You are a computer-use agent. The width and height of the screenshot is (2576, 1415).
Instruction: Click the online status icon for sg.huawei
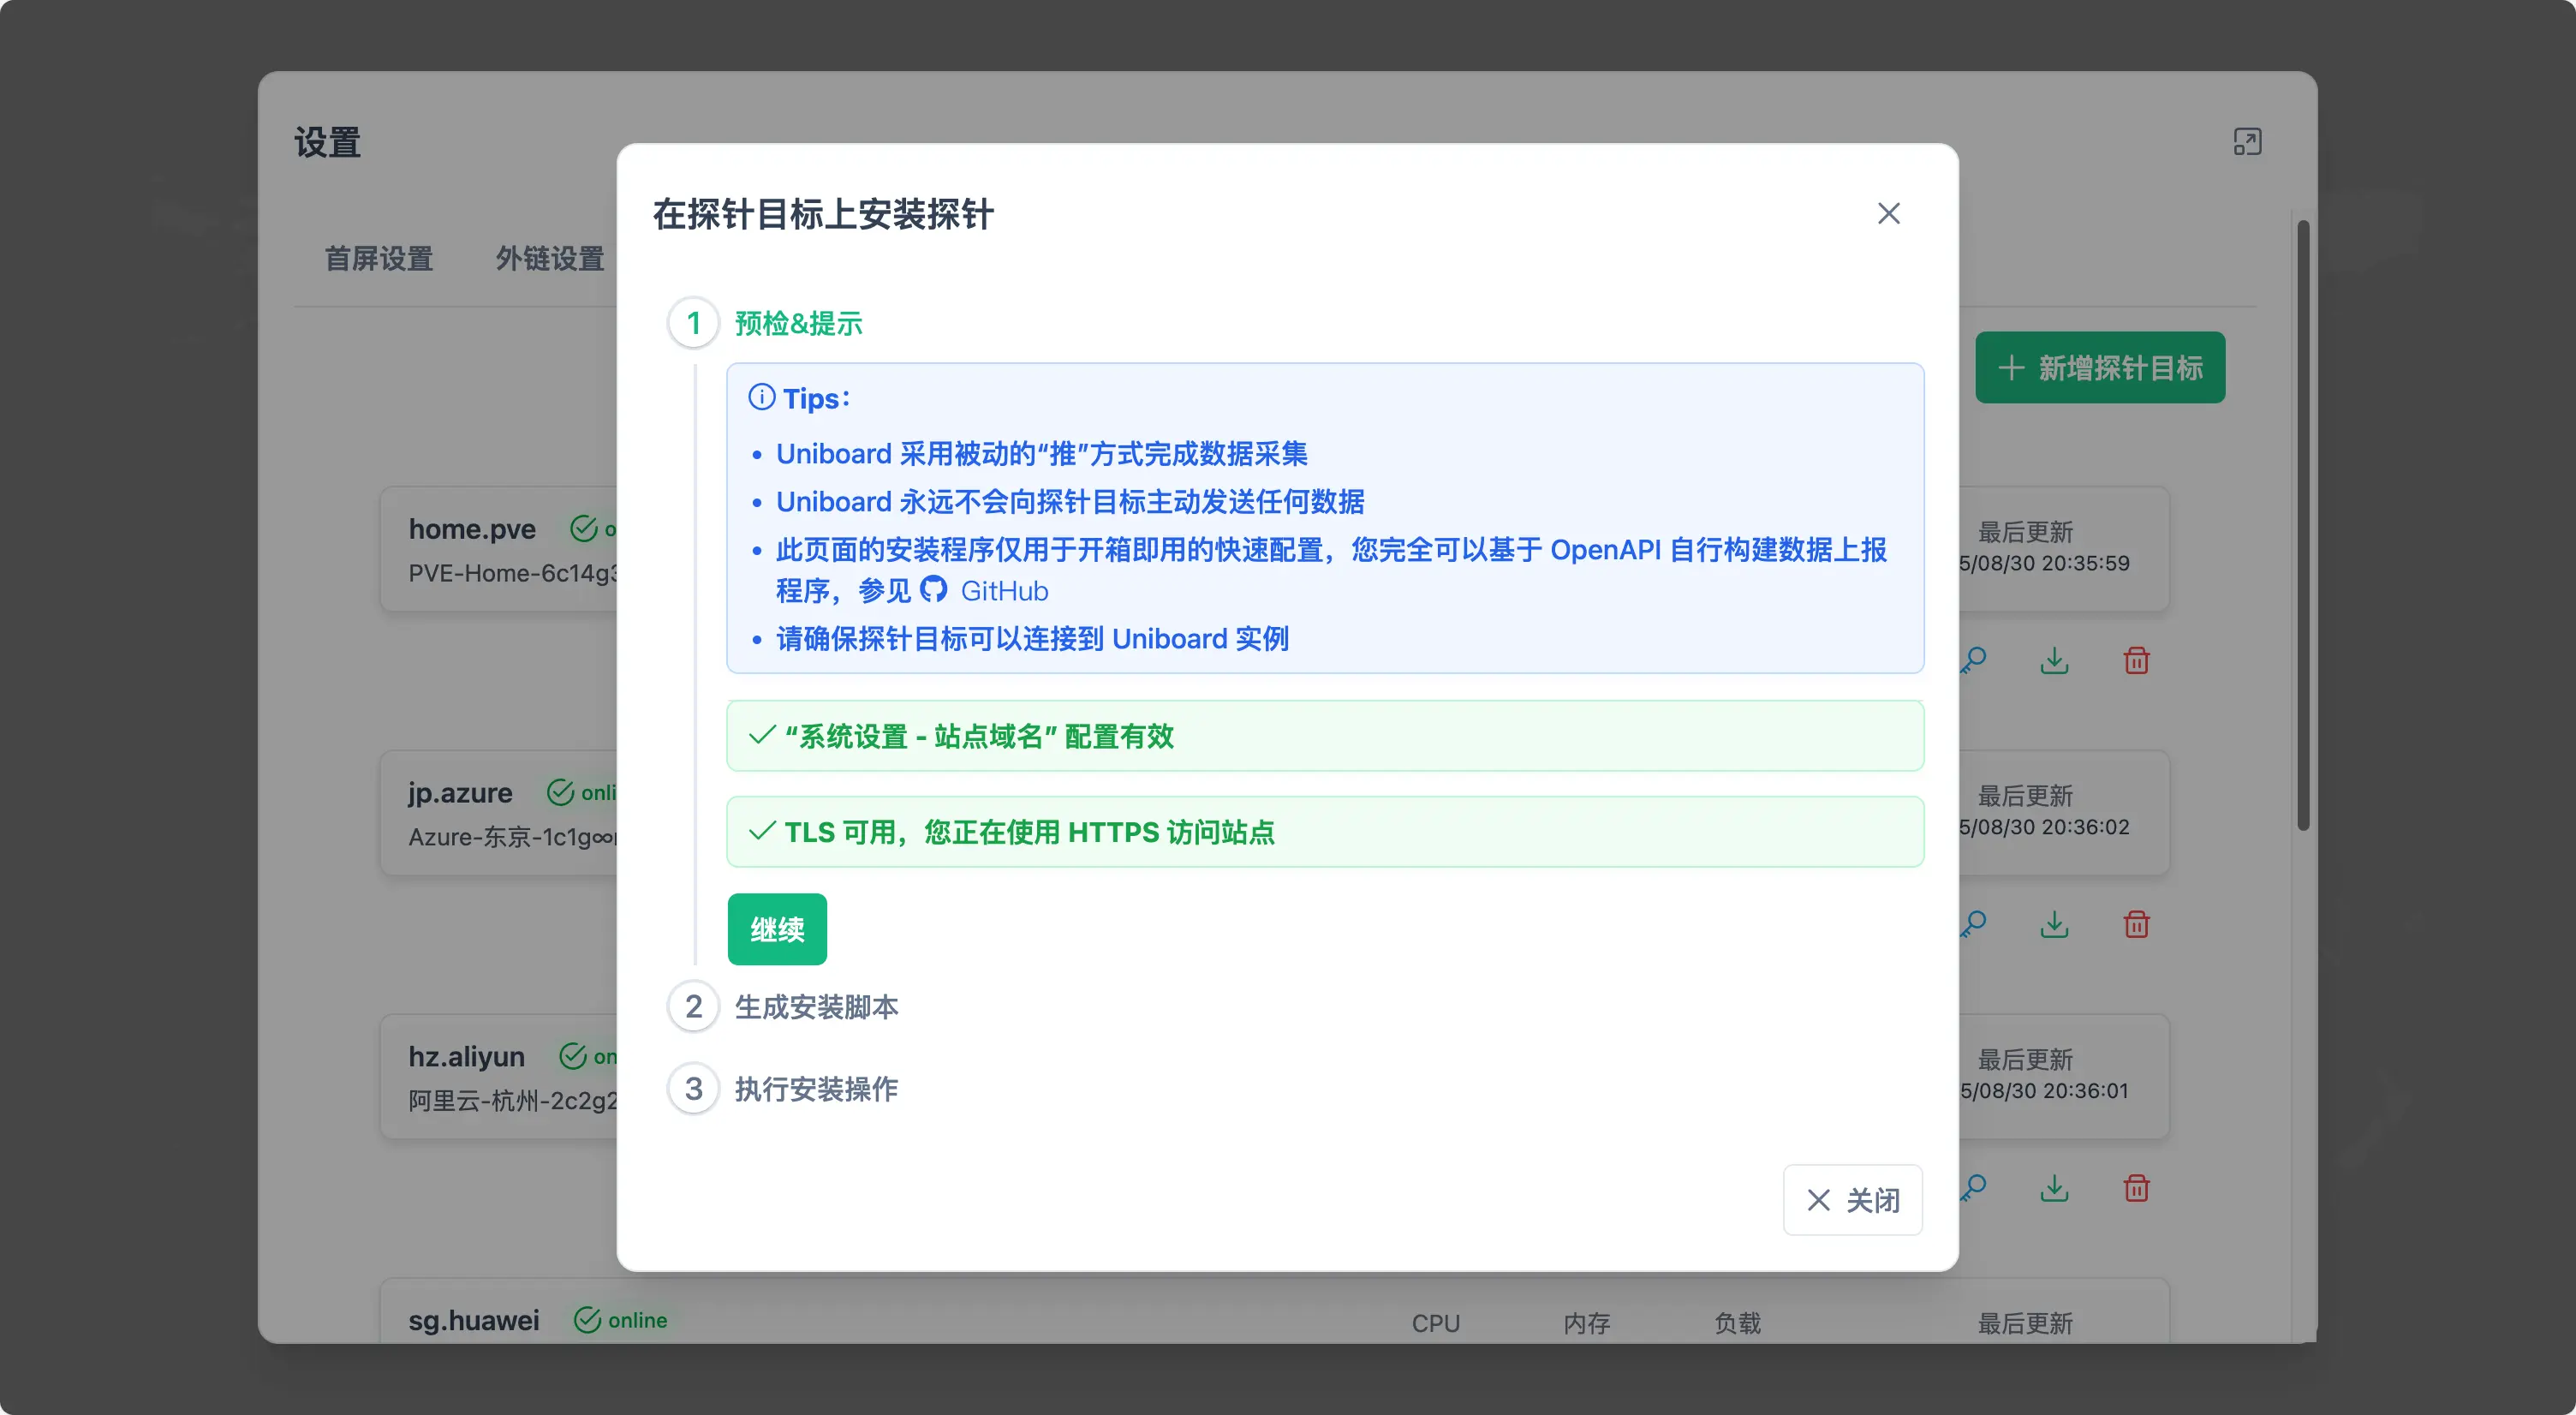point(587,1320)
